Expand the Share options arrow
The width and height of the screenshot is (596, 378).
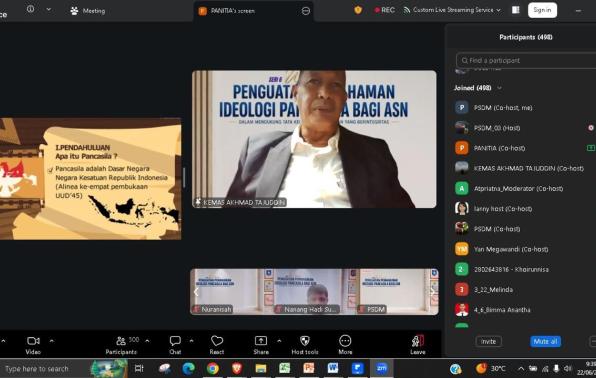click(279, 341)
